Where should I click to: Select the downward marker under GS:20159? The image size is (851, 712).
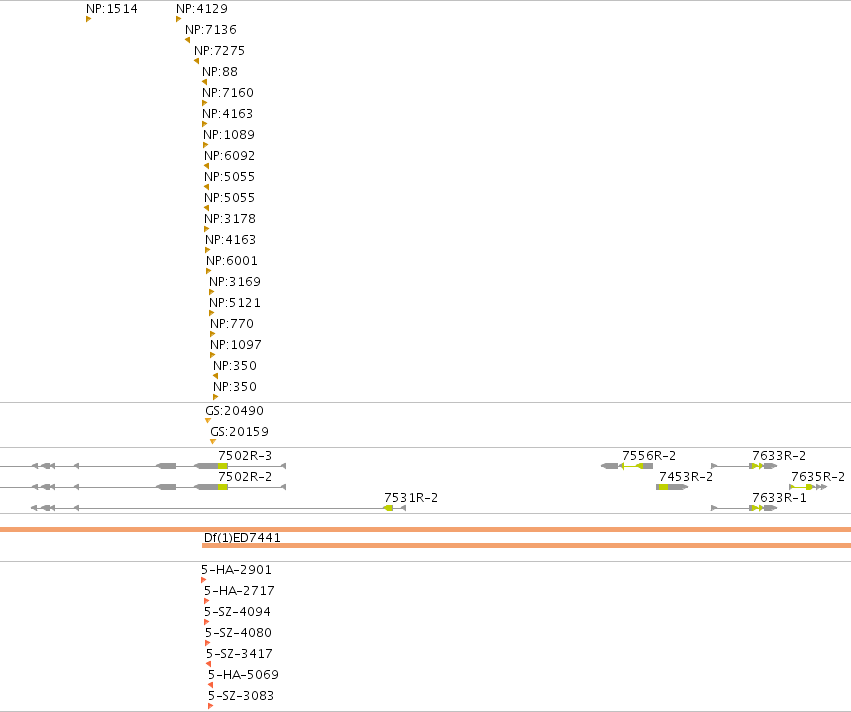coord(213,442)
